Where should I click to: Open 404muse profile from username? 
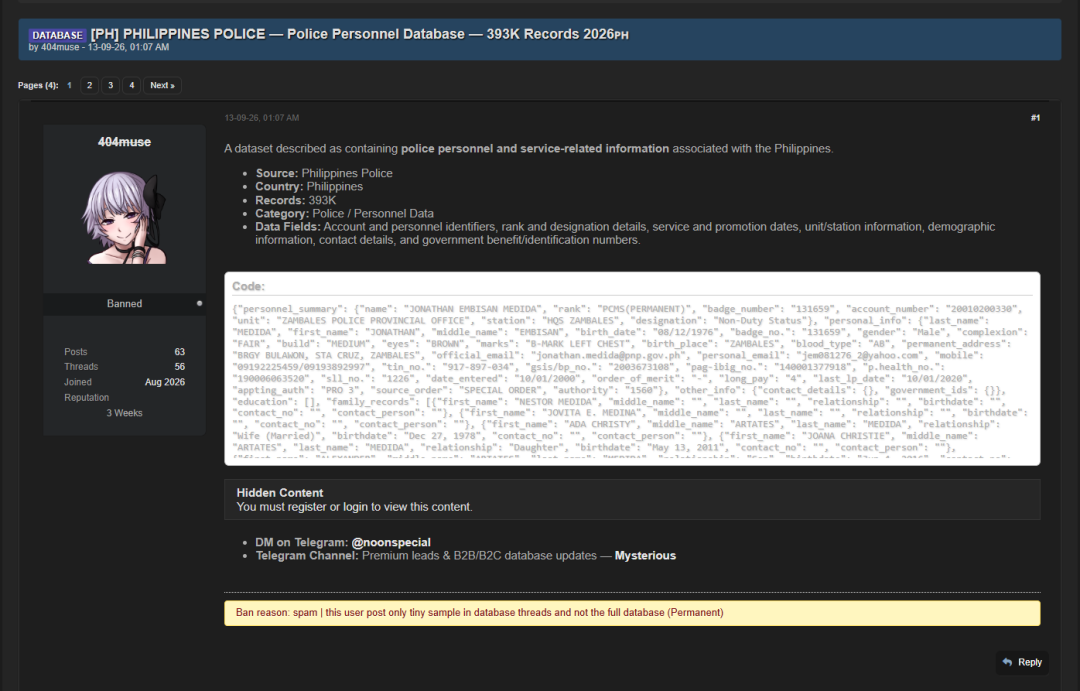pyautogui.click(x=124, y=142)
